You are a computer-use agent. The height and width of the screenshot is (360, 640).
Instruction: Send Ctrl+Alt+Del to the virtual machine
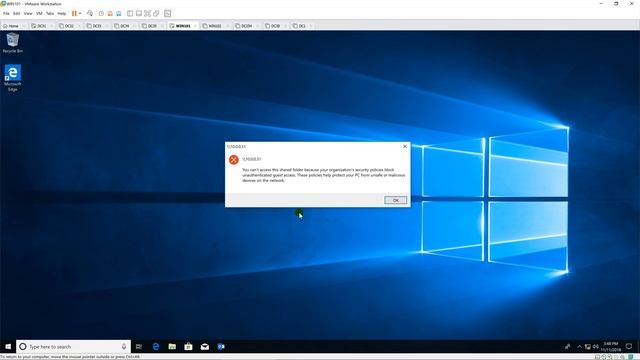[90, 13]
